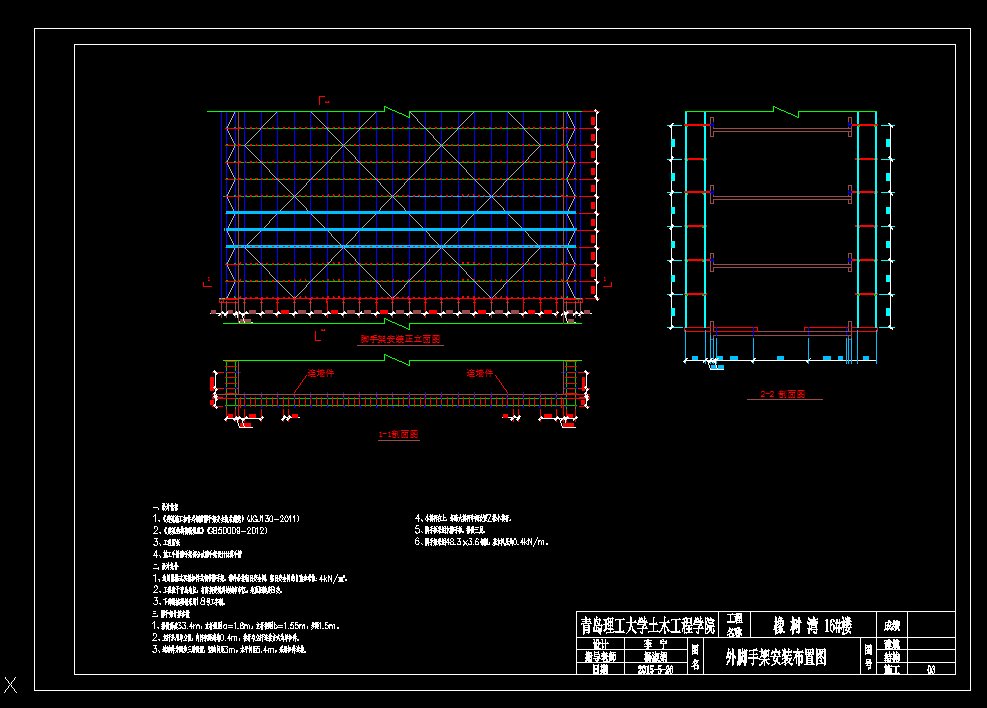Click the date value 2015-5-20
The width and height of the screenshot is (987, 708).
tap(655, 670)
